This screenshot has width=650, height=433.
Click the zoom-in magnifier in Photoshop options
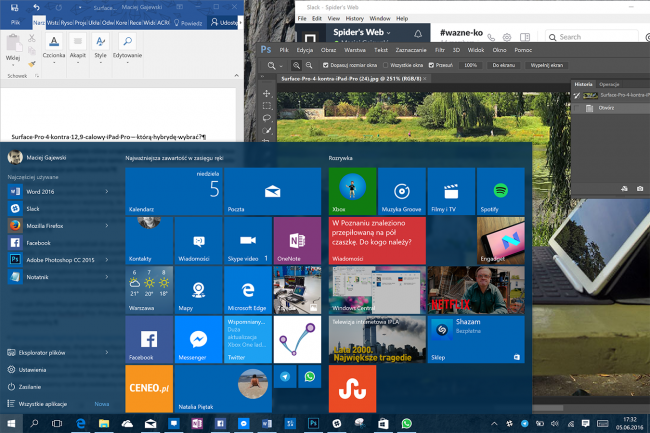tap(296, 65)
